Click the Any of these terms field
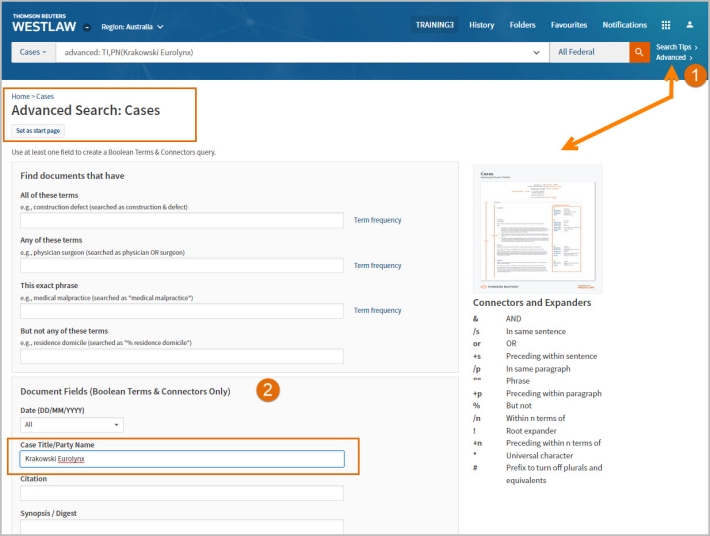 182,266
